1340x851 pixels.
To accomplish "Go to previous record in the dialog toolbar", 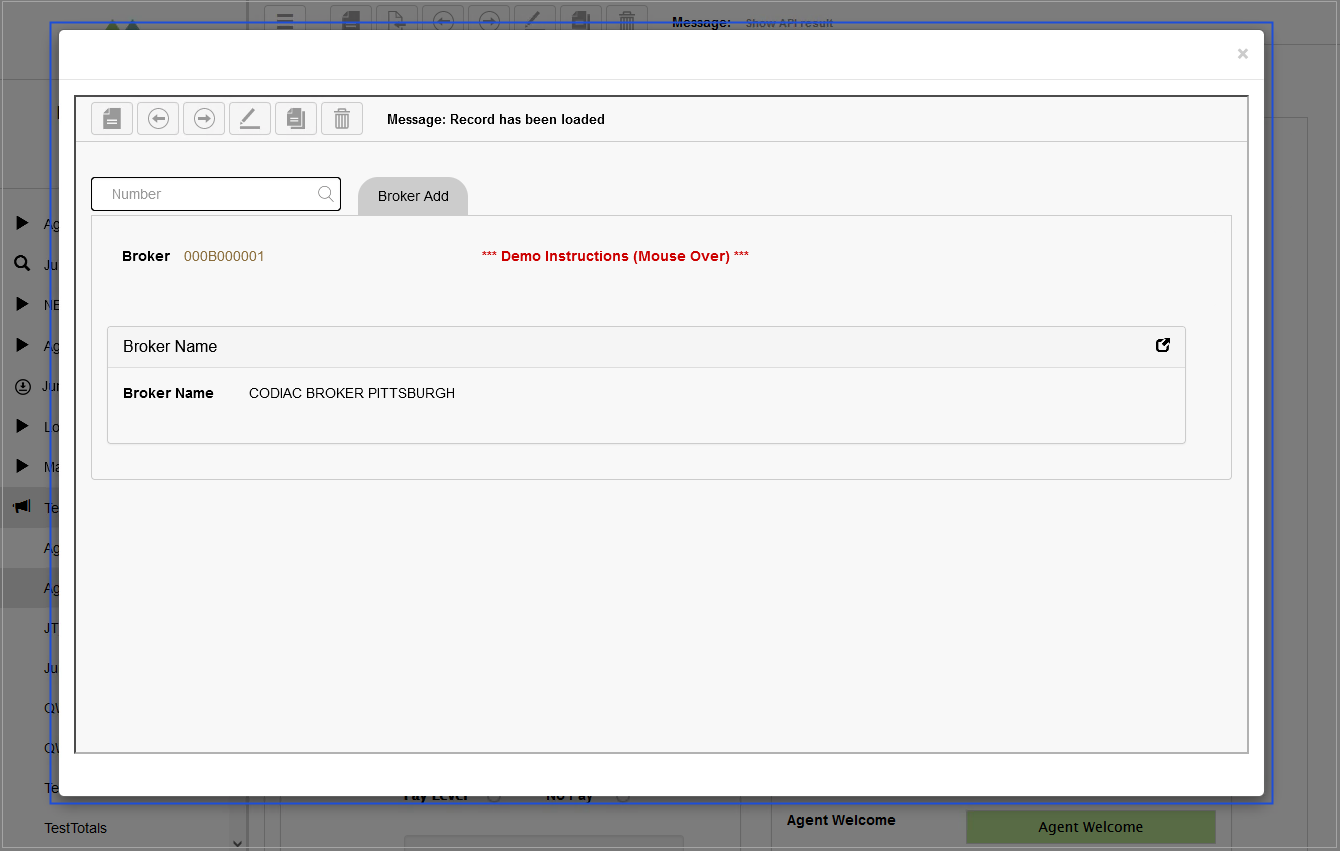I will coord(158,118).
